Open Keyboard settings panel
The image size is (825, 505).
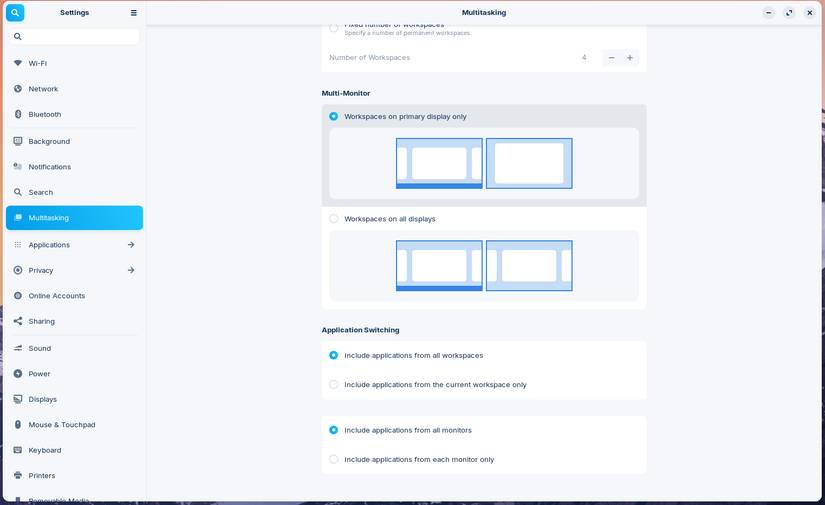coord(74,450)
